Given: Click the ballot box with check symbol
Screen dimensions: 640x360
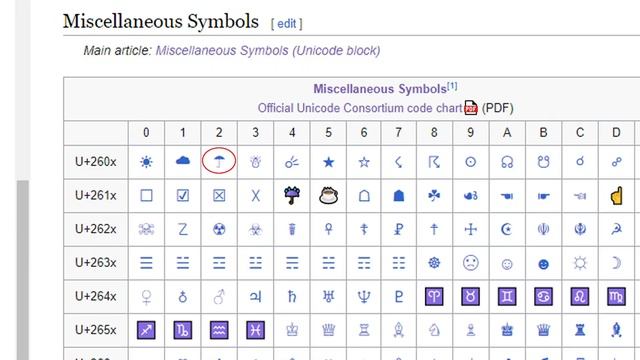Looking at the screenshot, I should [x=182, y=196].
